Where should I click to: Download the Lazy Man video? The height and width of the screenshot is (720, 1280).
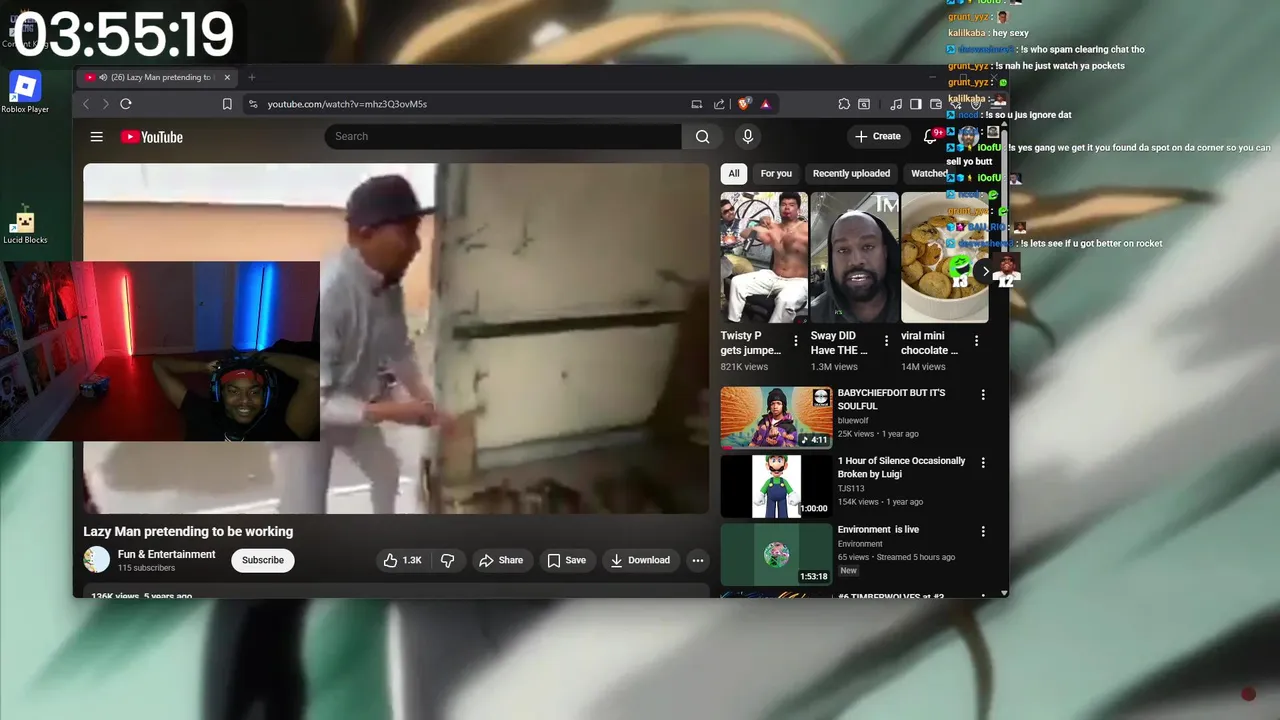coord(640,560)
